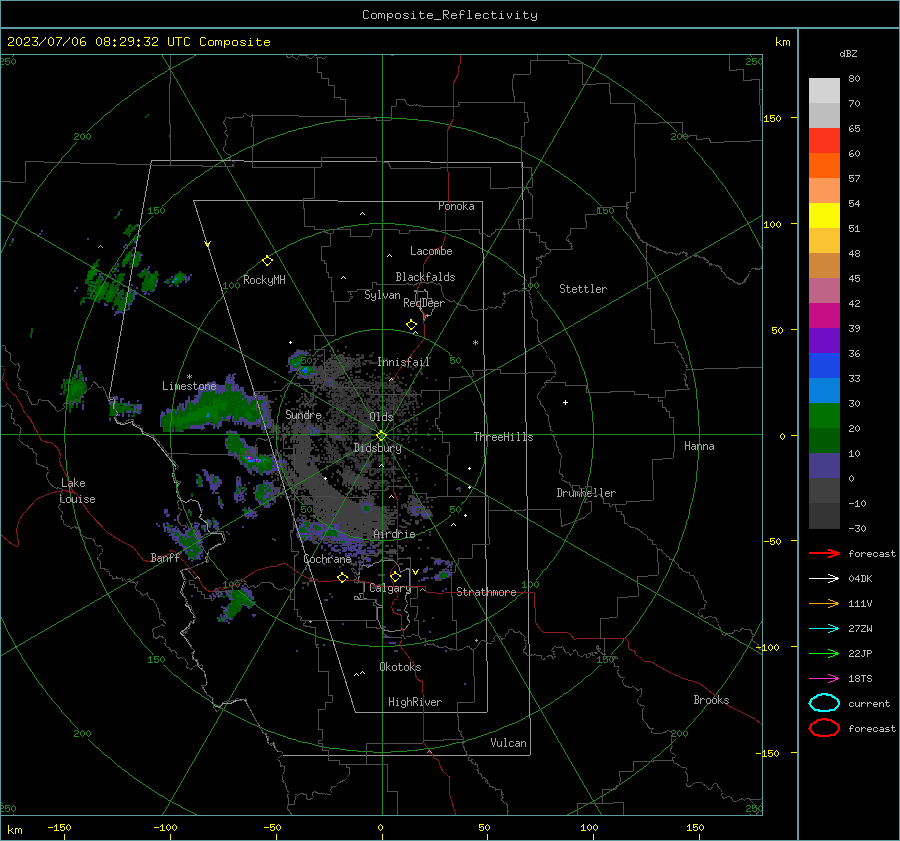Screen dimensions: 900x841
Task: Click the Lacombe city label
Action: click(x=431, y=251)
